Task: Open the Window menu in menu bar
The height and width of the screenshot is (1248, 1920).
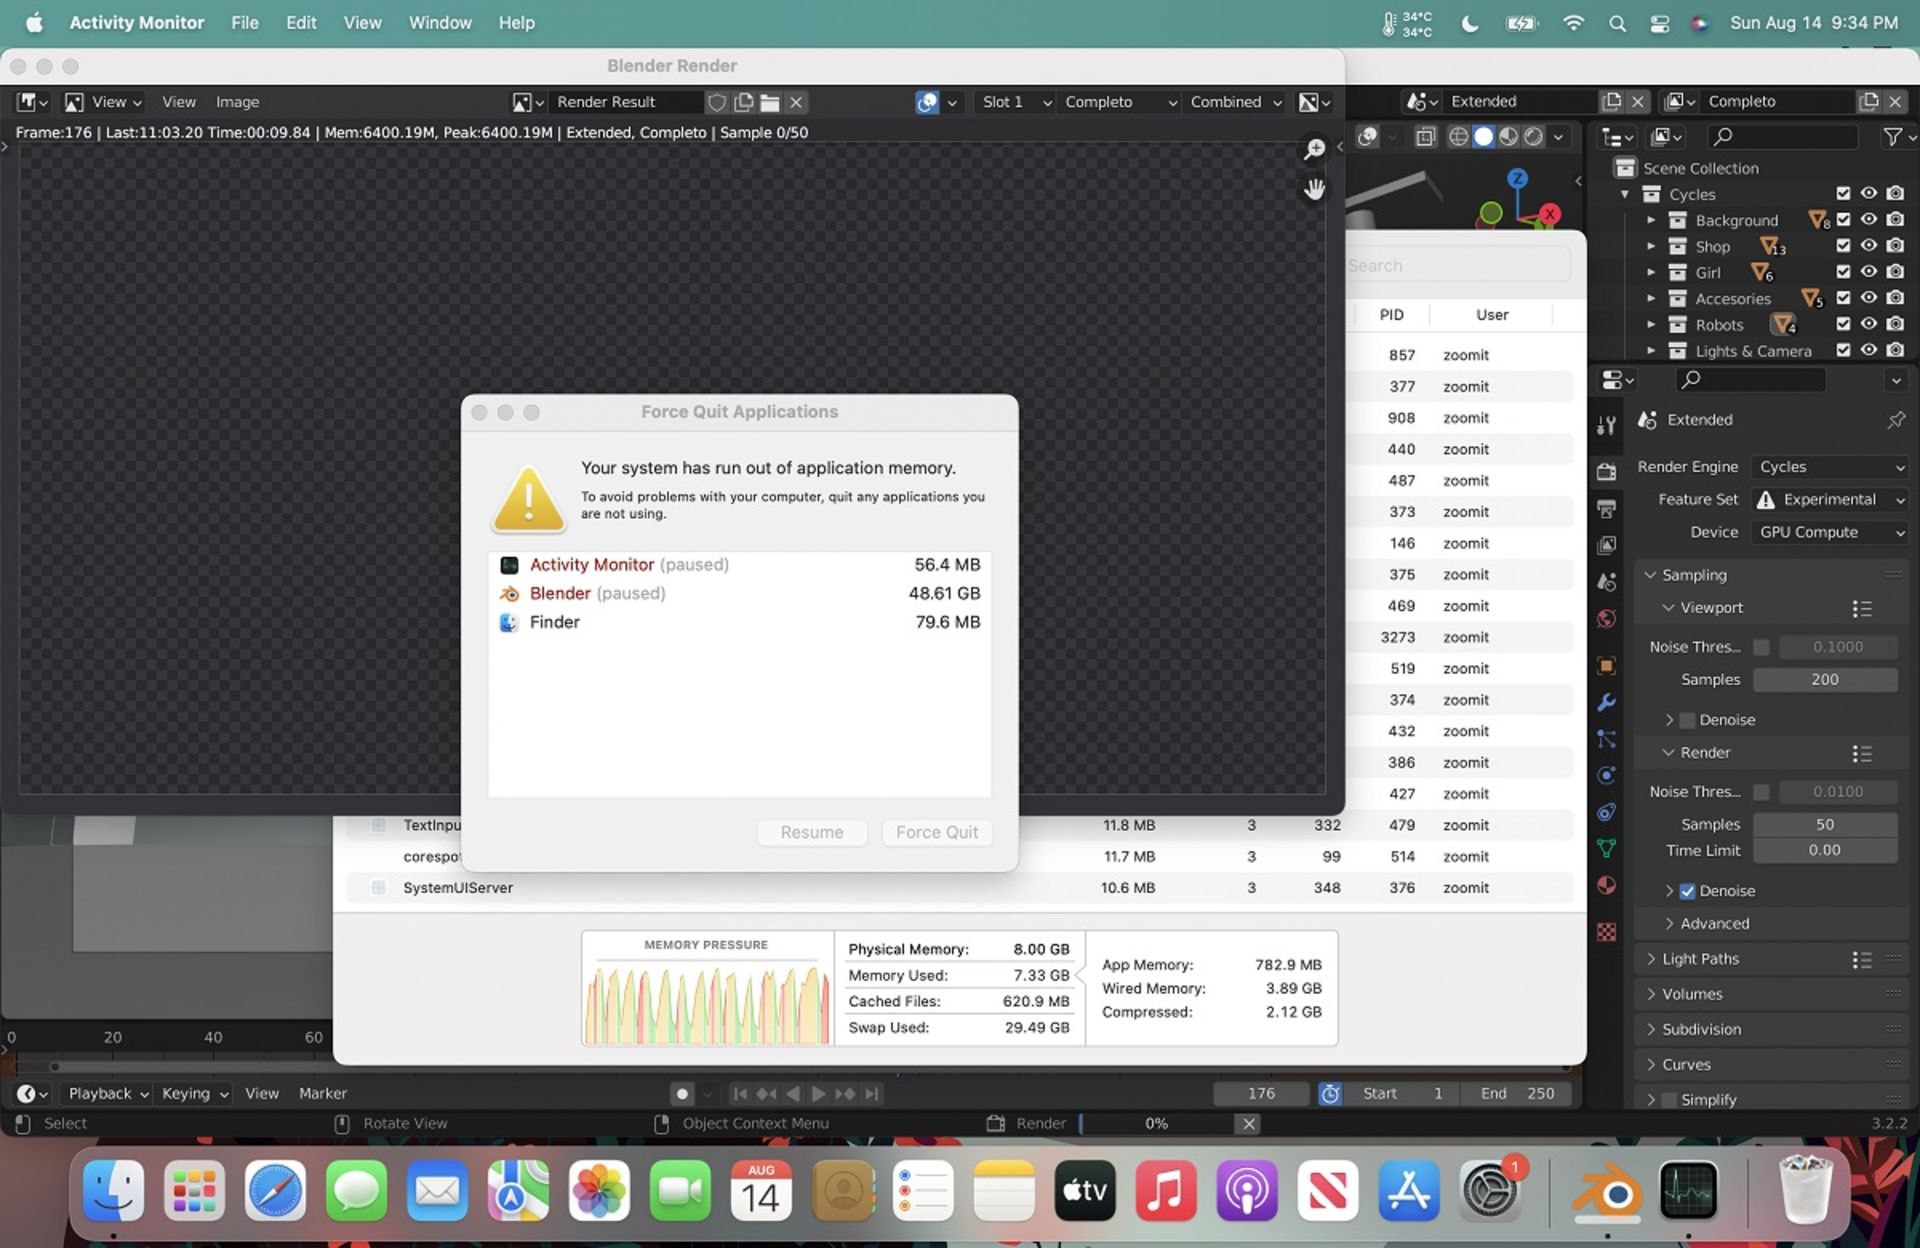Action: click(x=439, y=22)
